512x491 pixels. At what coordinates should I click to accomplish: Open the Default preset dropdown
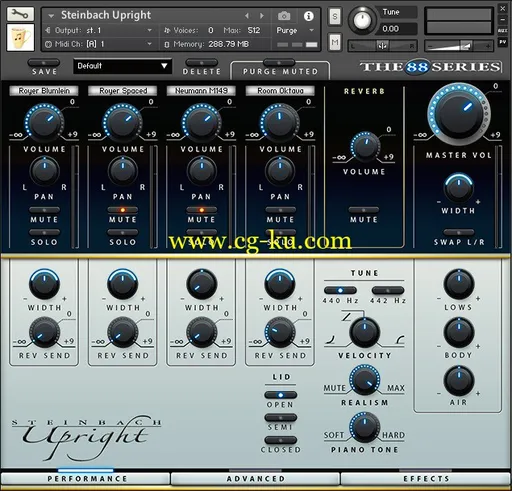pyautogui.click(x=122, y=66)
